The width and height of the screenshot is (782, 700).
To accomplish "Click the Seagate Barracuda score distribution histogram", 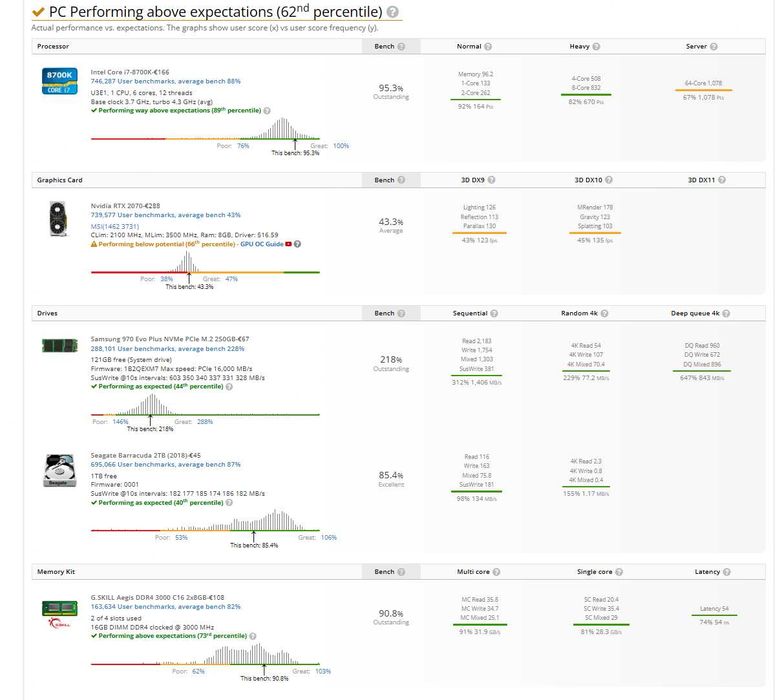I will (x=205, y=521).
